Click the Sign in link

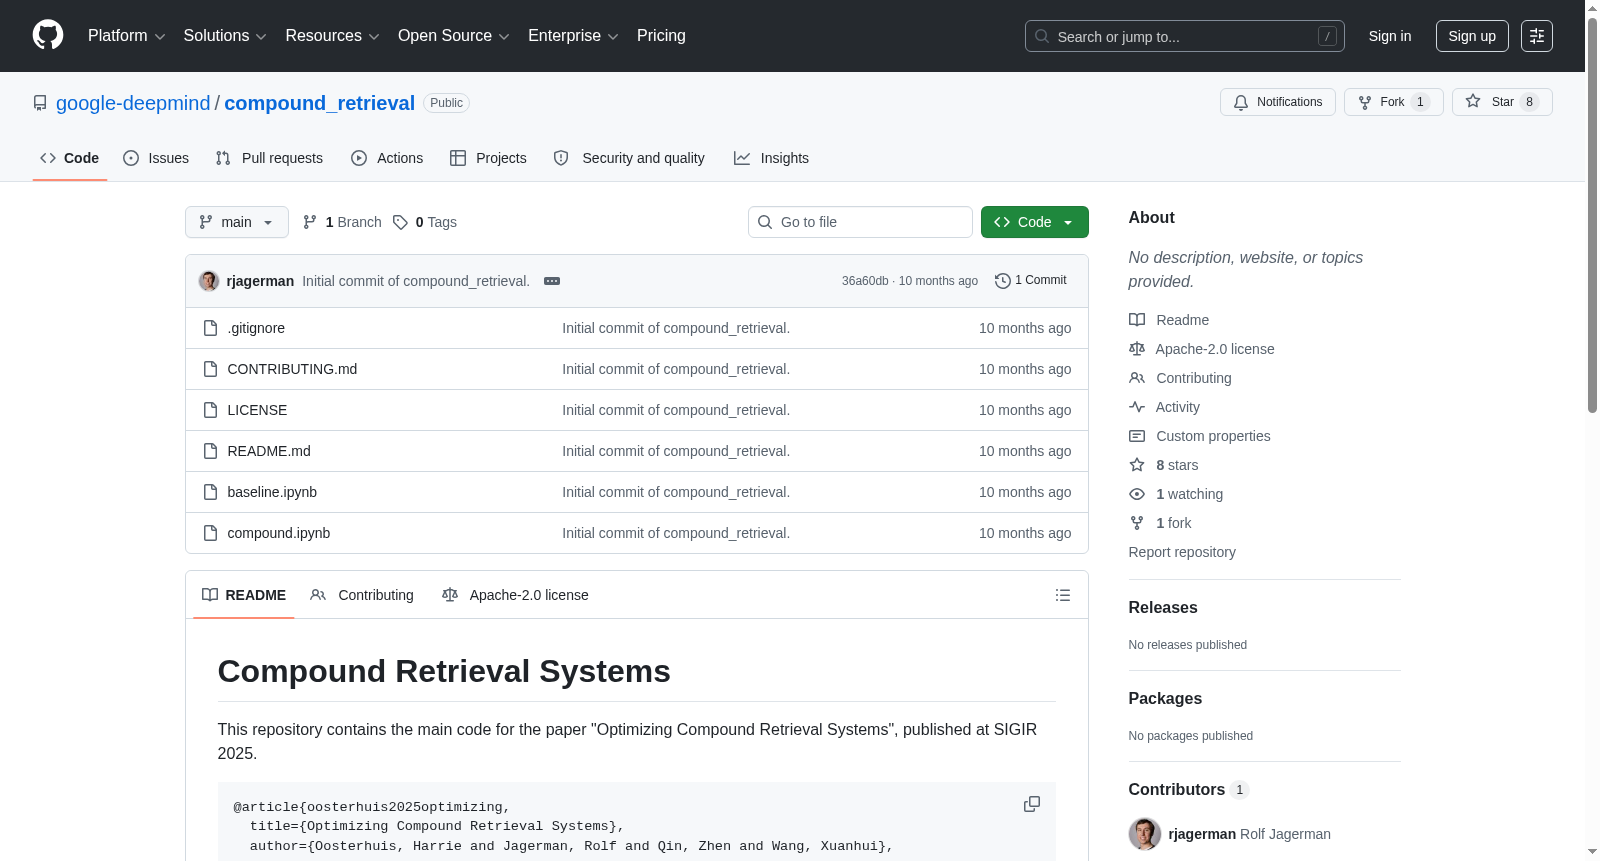pos(1390,36)
